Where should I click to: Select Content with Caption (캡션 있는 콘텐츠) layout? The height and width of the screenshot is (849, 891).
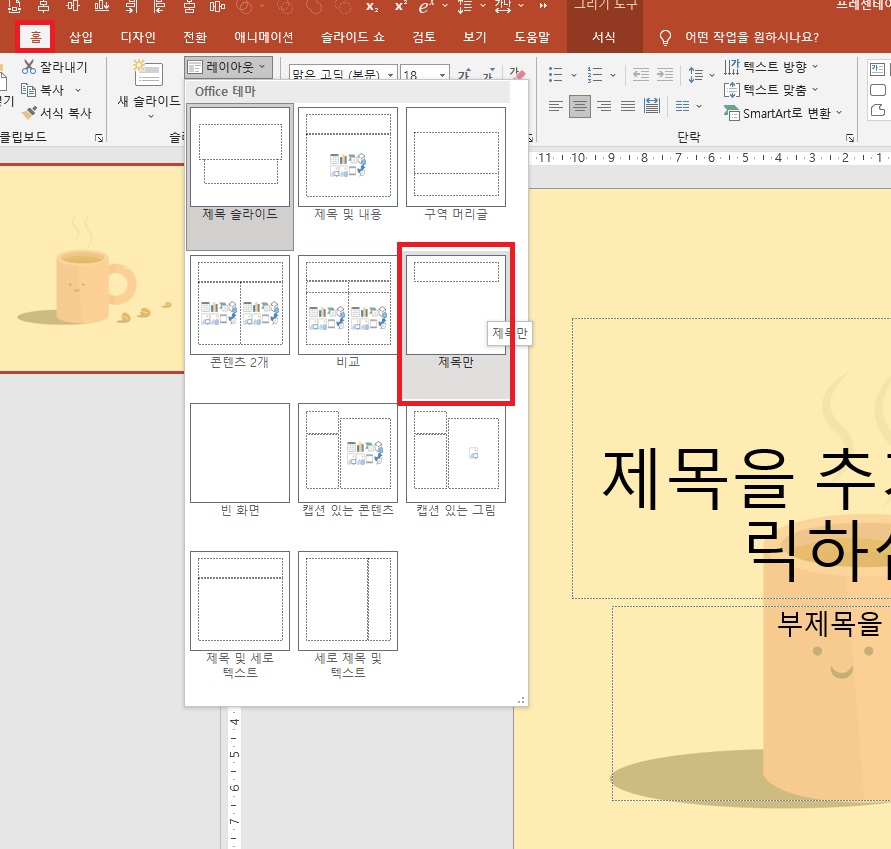coord(348,460)
